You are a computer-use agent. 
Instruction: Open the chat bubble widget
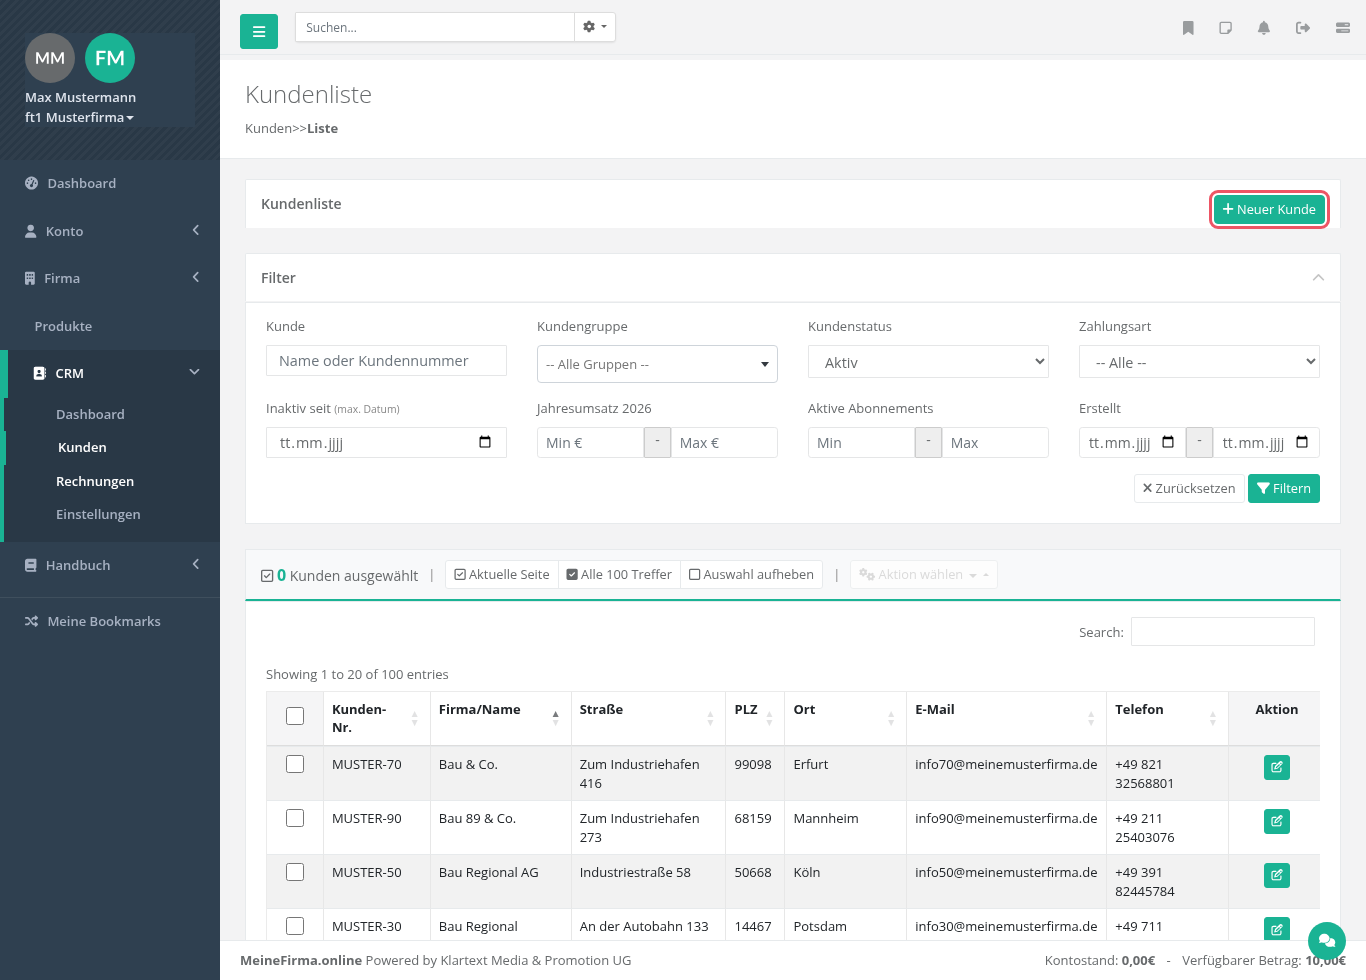pos(1327,941)
